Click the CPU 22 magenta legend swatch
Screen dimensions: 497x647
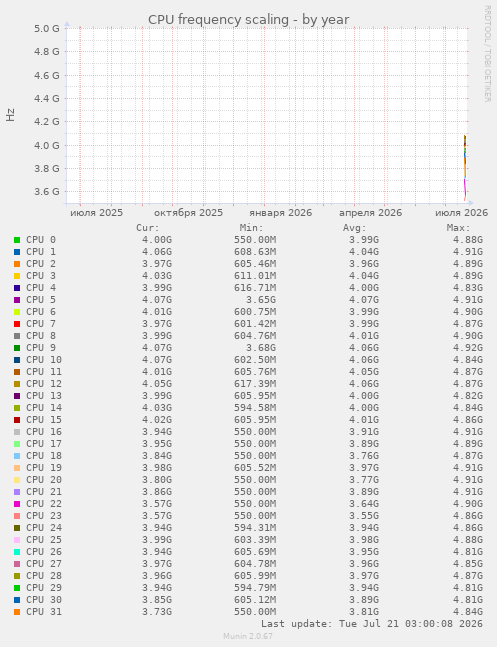click(x=17, y=504)
